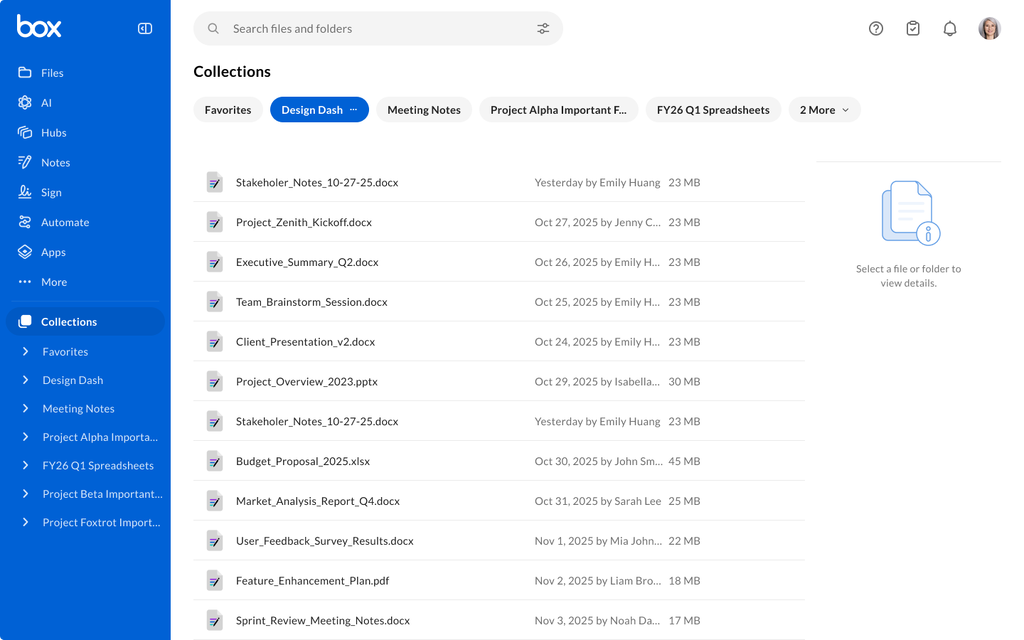Collapse the sidebar with the panel toggle icon
This screenshot has height=640, width=1024.
click(145, 28)
